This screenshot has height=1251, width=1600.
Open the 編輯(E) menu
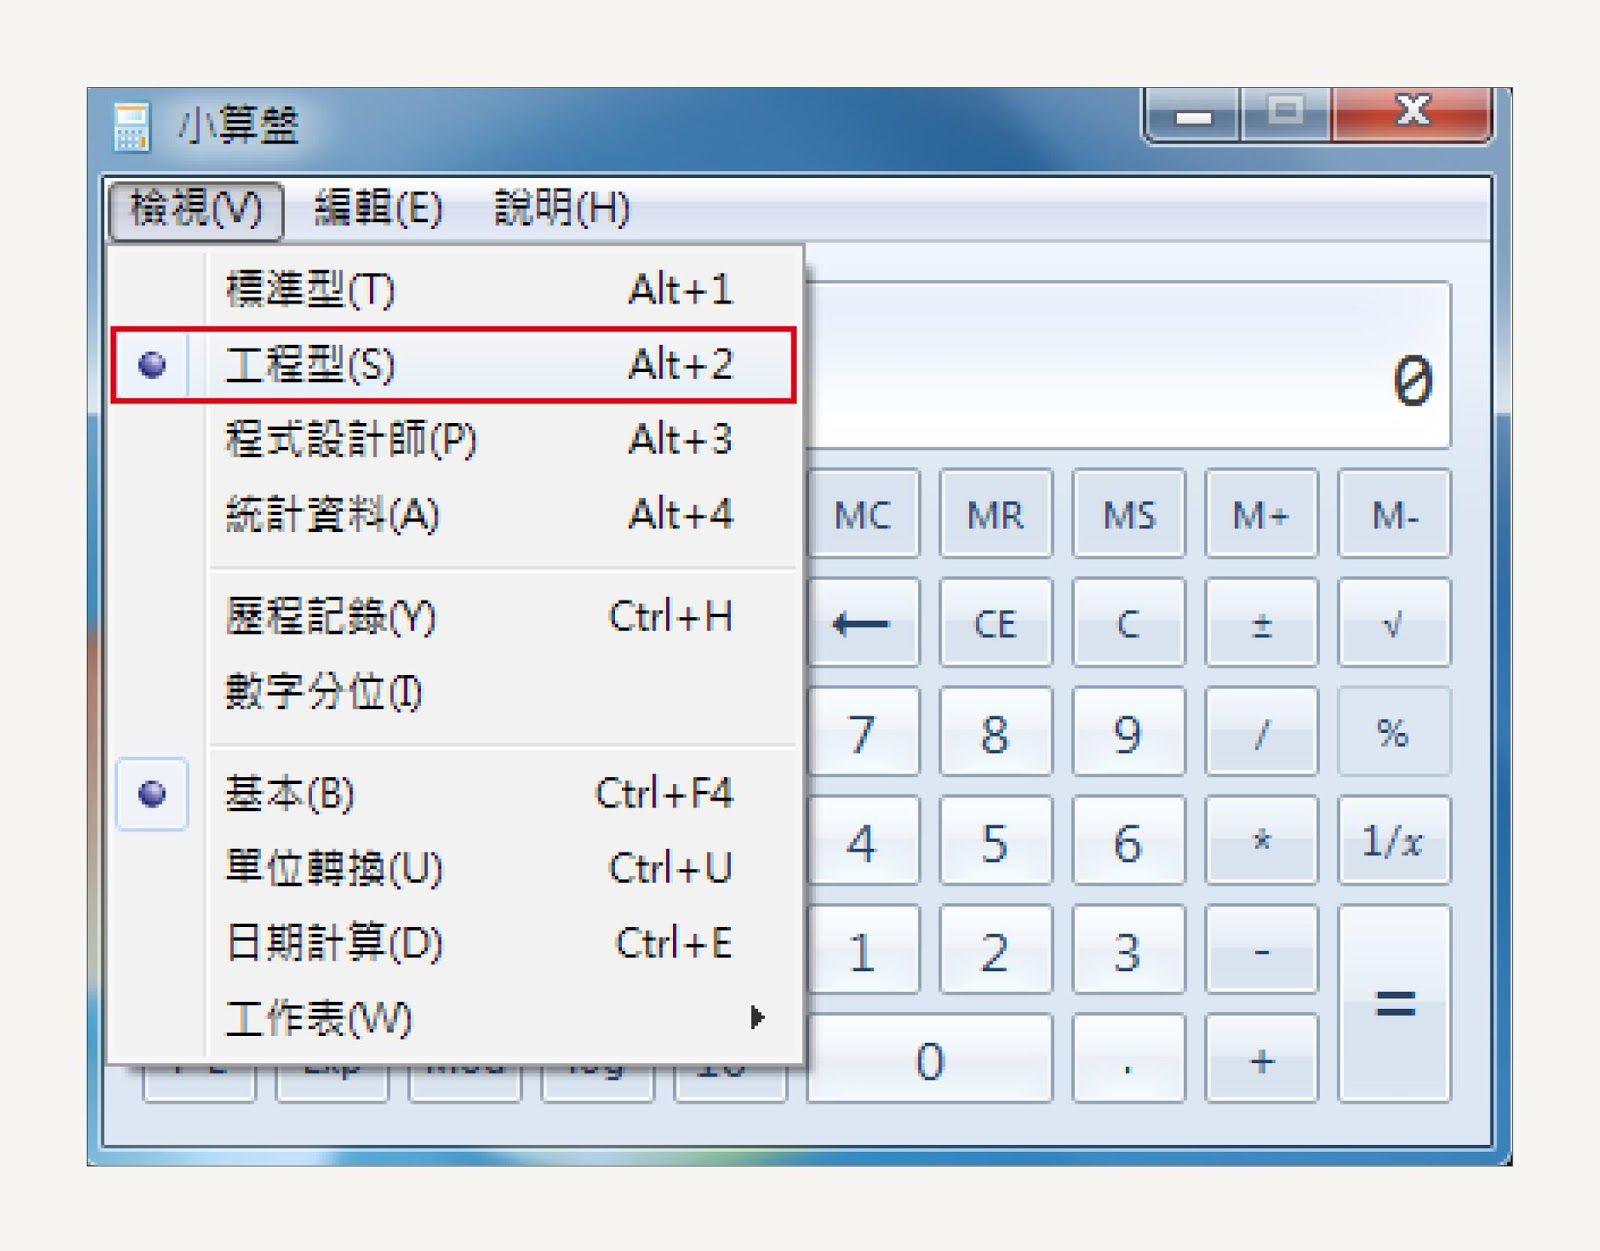click(378, 210)
